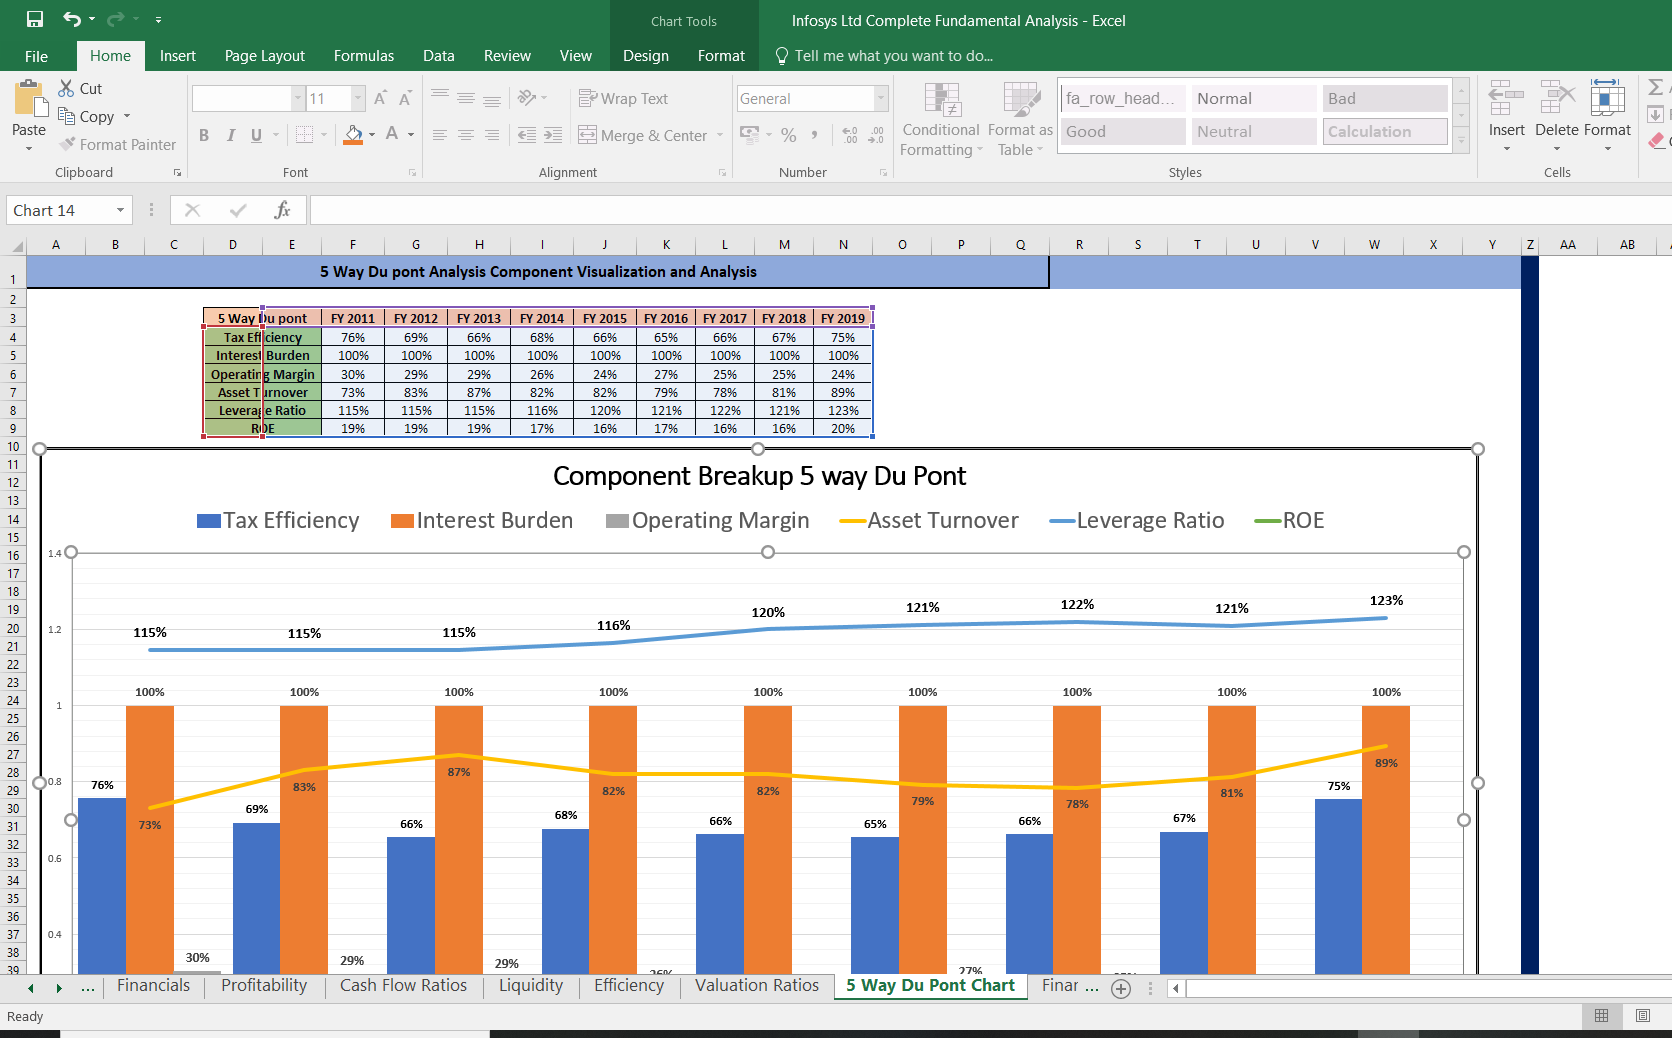Apply Percent Style icon
Screen dimensions: 1672x1038
click(x=789, y=135)
